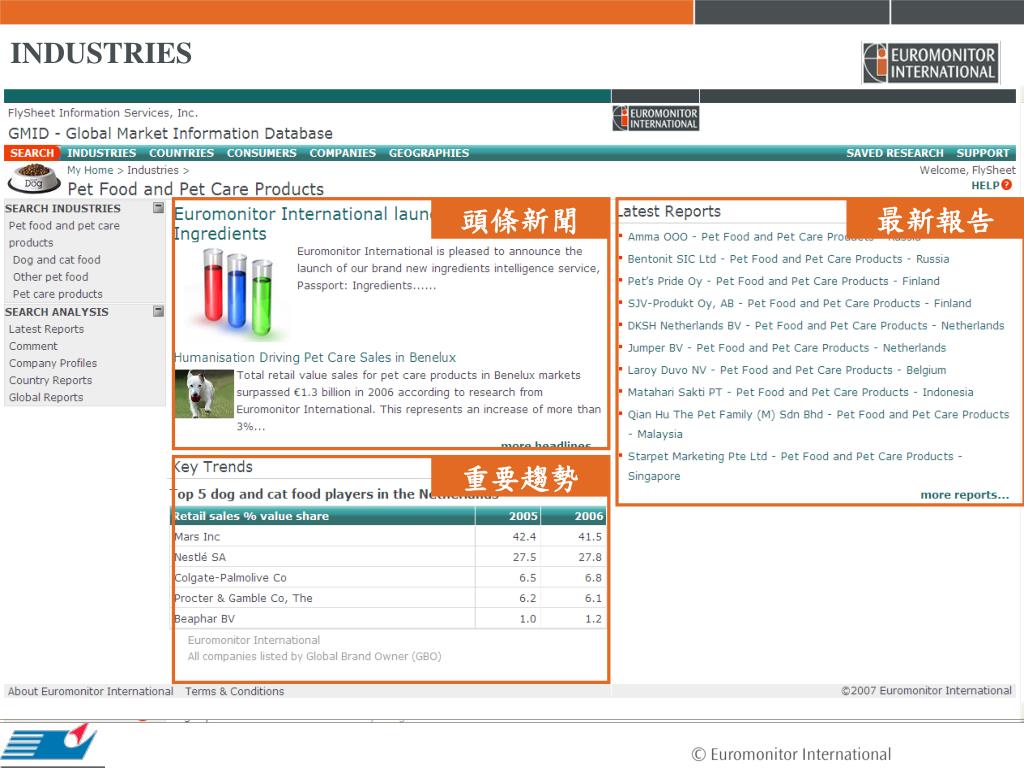
Task: Click Mars Inc 2006 value 41.5
Action: pos(590,537)
